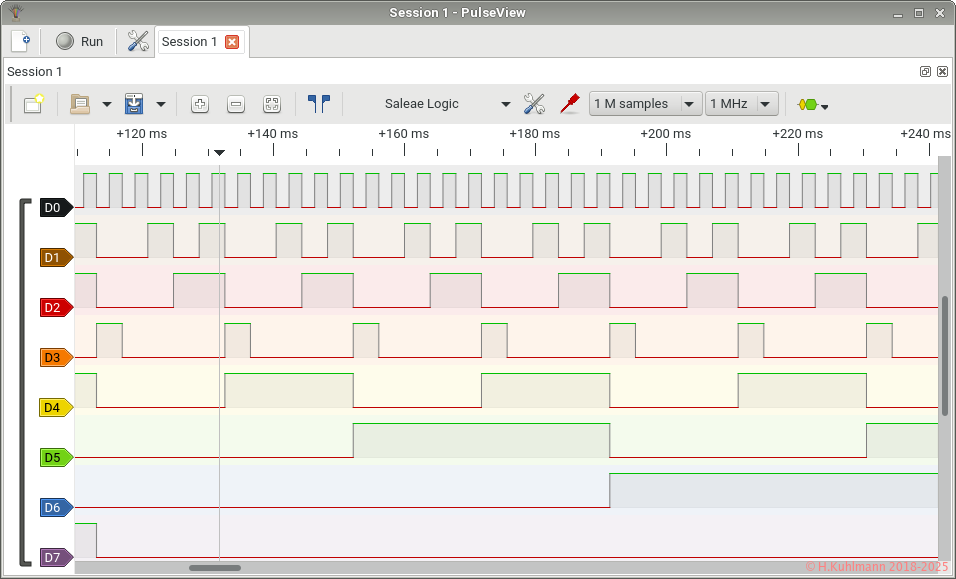Click the zoom in icon

pos(200,104)
